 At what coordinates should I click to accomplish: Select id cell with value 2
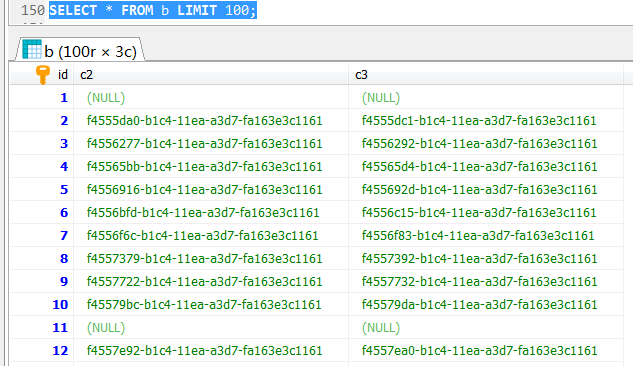(42, 121)
